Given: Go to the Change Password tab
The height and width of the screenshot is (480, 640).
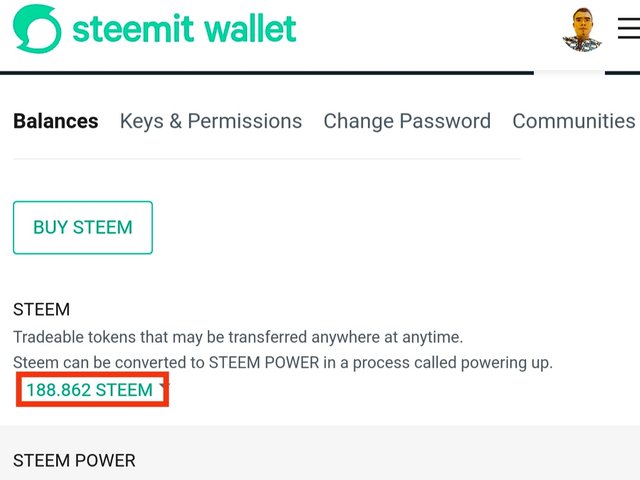Looking at the screenshot, I should (407, 121).
